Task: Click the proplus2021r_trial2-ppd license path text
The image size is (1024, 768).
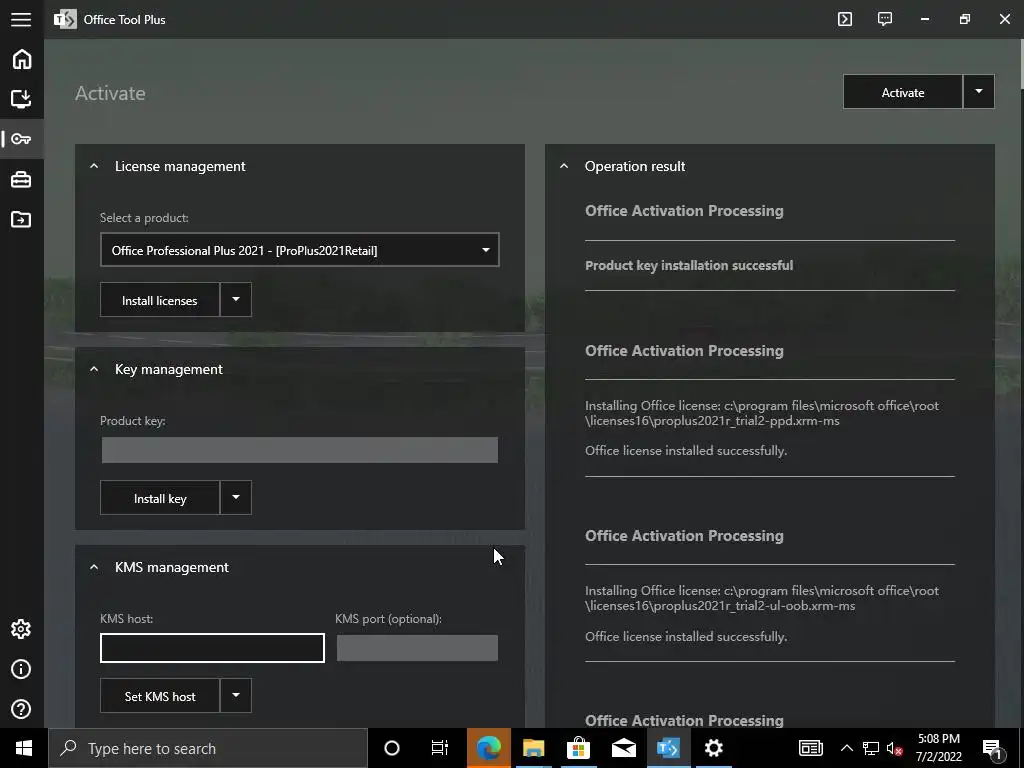Action: (761, 413)
